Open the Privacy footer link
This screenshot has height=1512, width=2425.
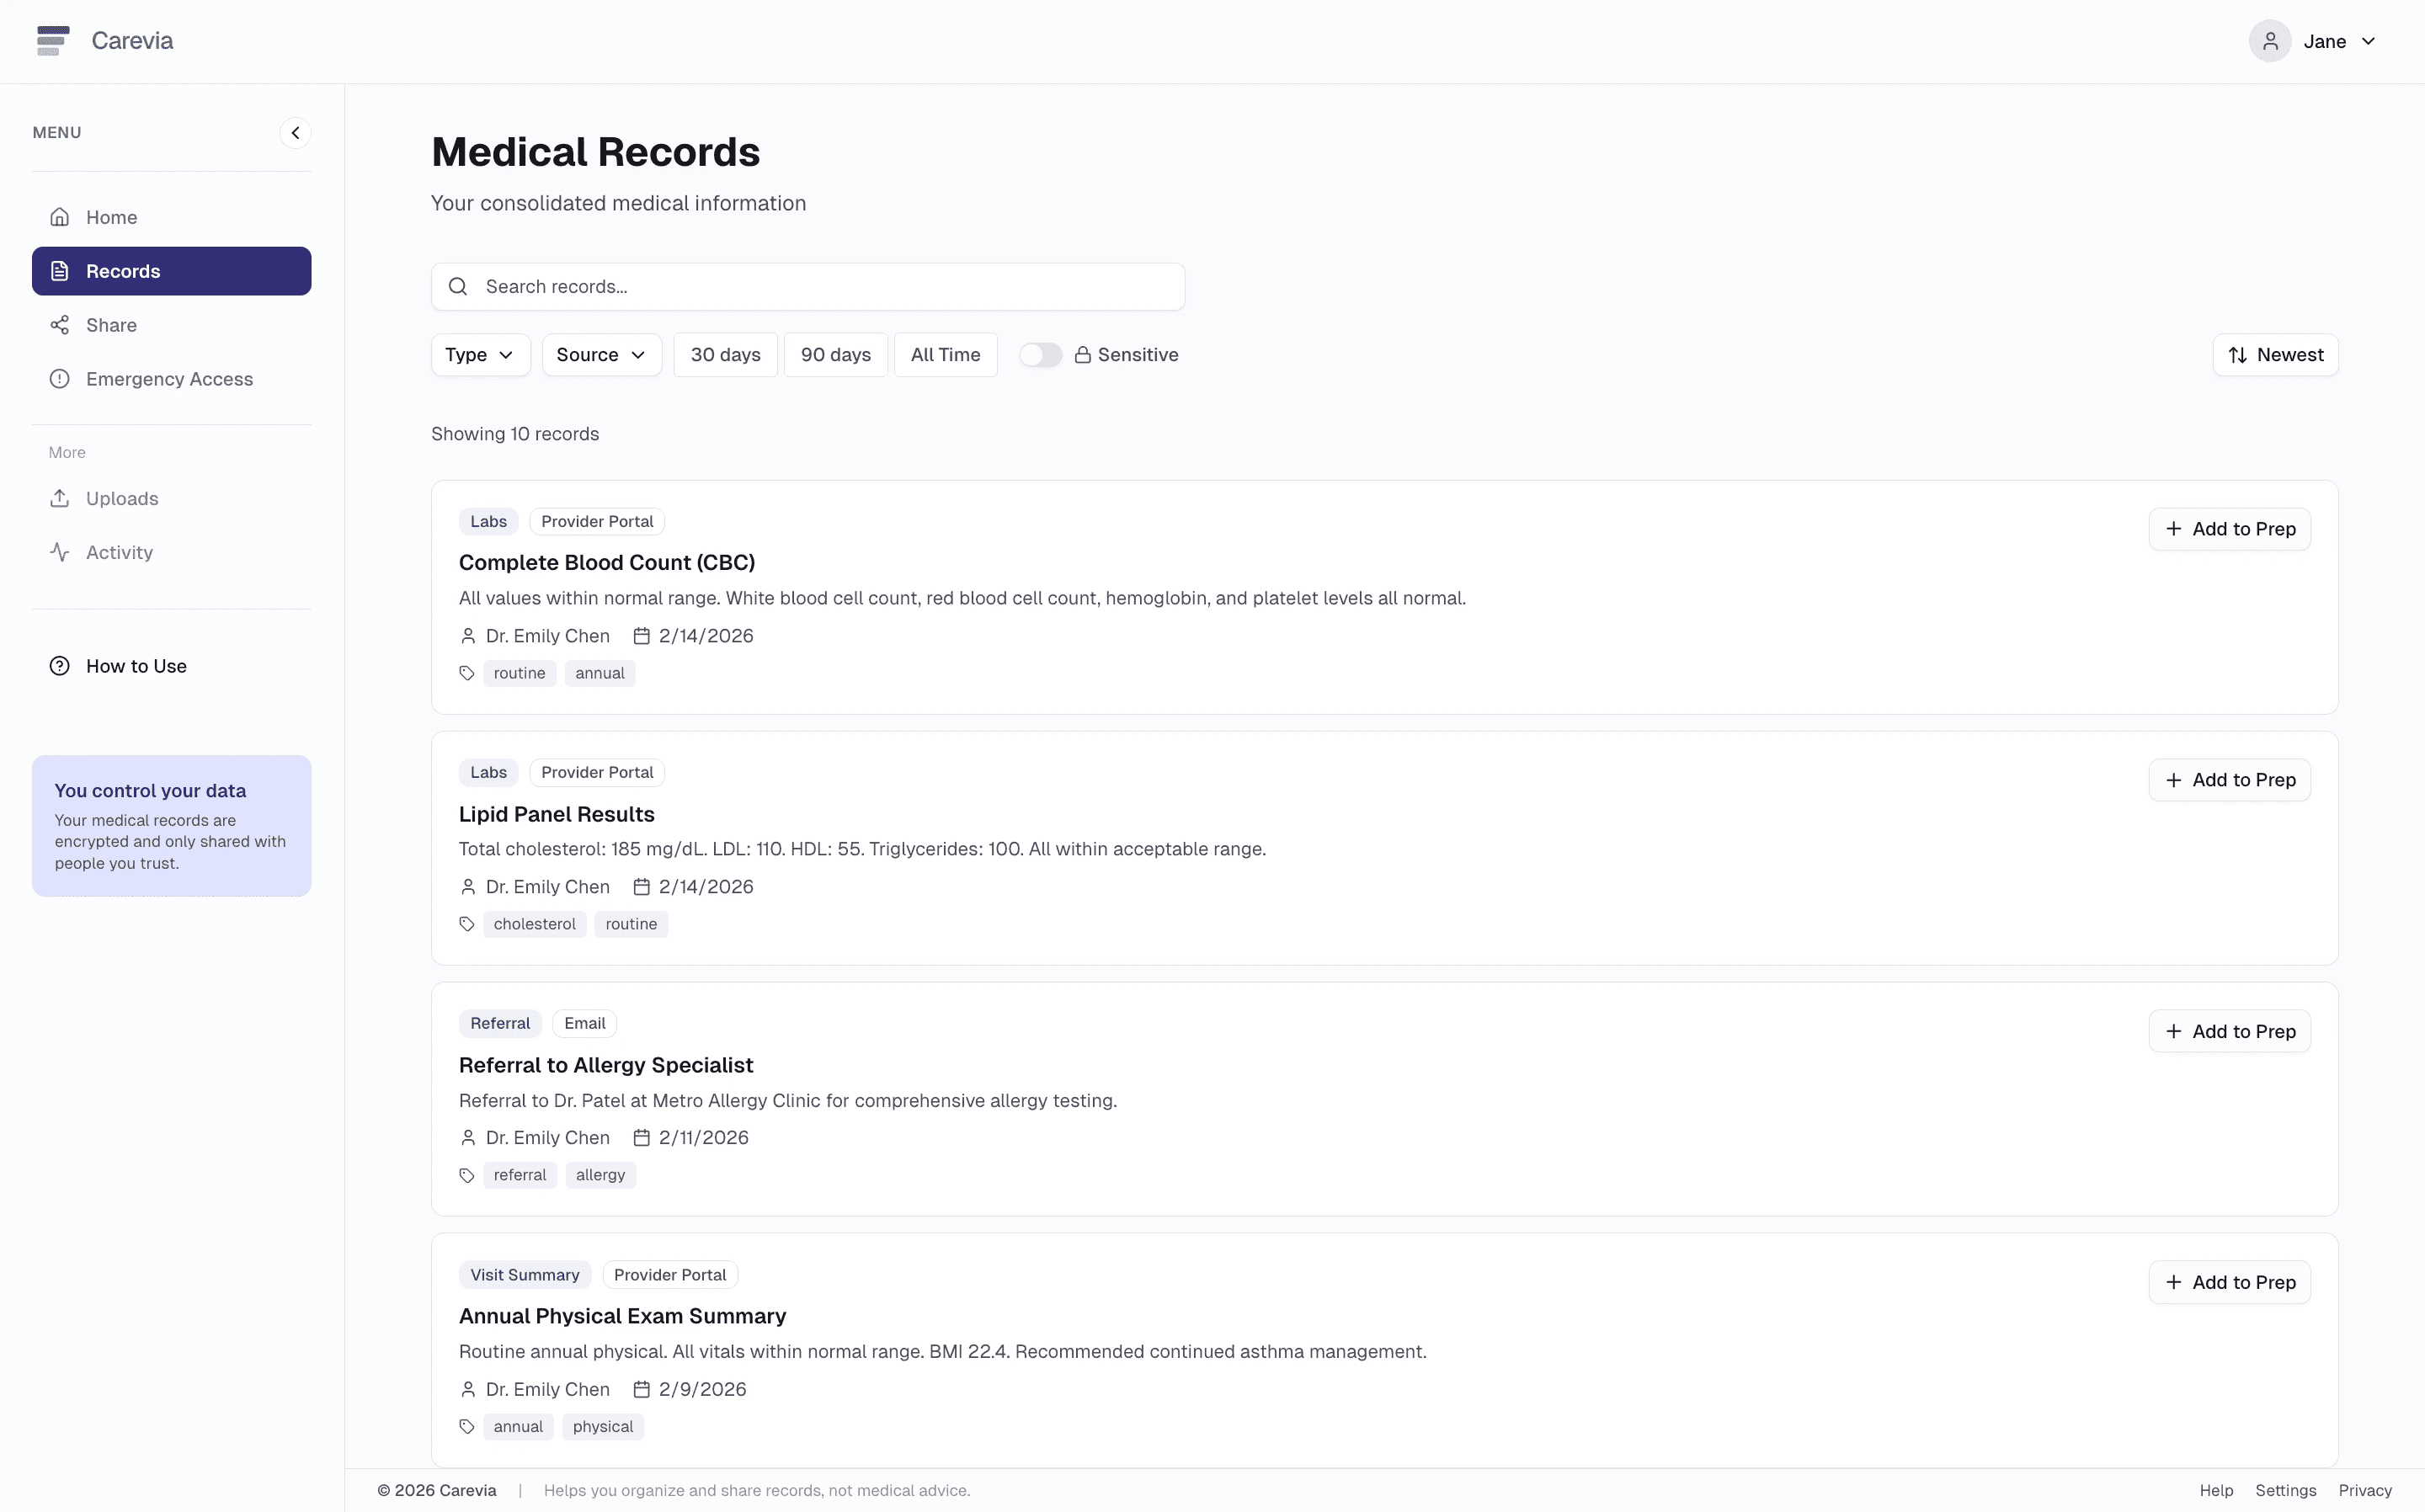pyautogui.click(x=2365, y=1490)
